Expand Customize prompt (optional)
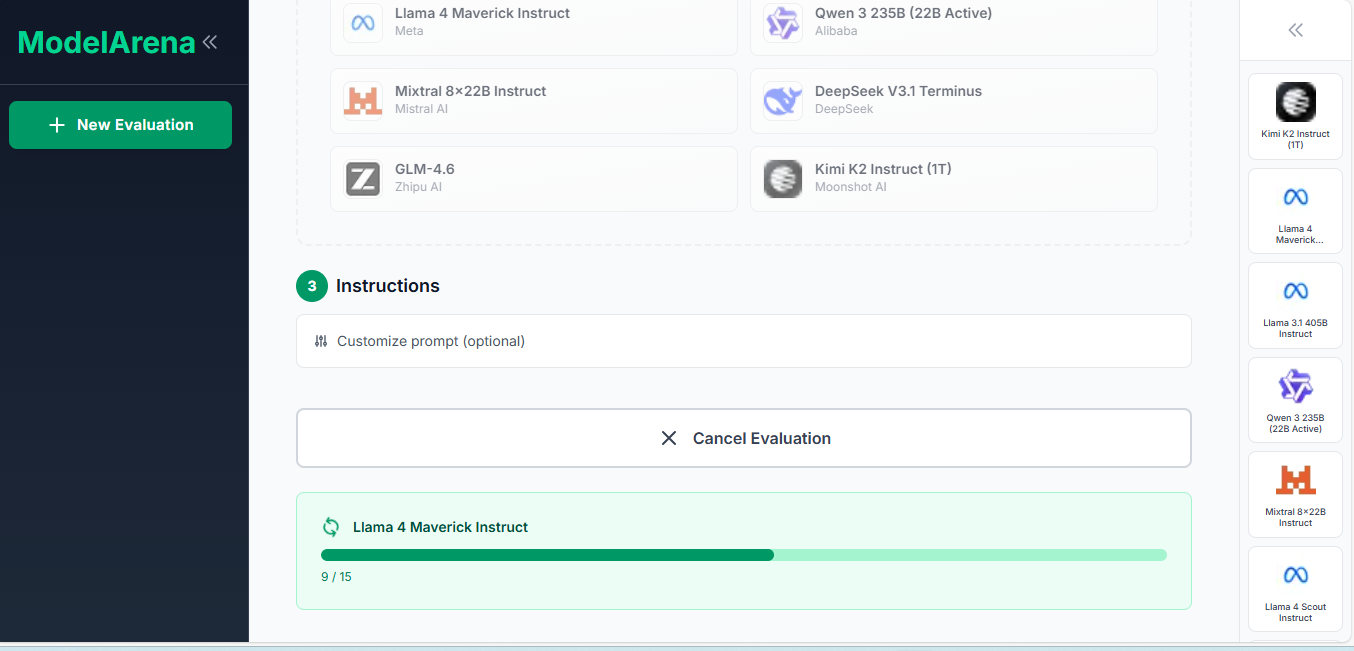 coord(744,341)
